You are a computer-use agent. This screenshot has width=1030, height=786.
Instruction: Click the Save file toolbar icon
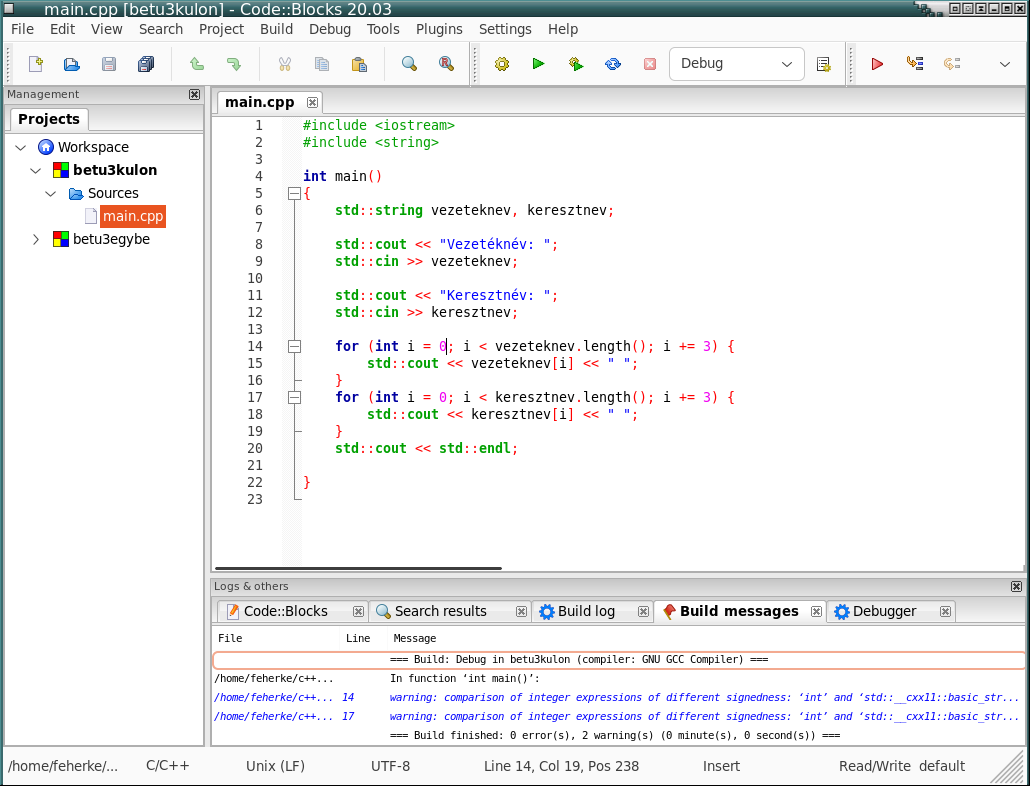pos(108,64)
